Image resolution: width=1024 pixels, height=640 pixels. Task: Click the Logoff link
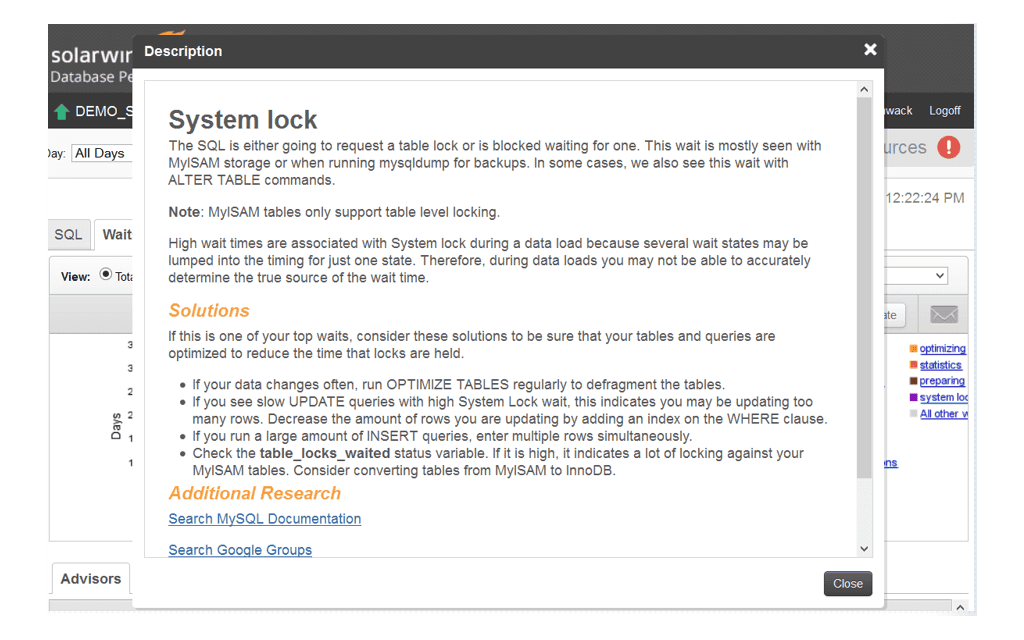(x=944, y=110)
